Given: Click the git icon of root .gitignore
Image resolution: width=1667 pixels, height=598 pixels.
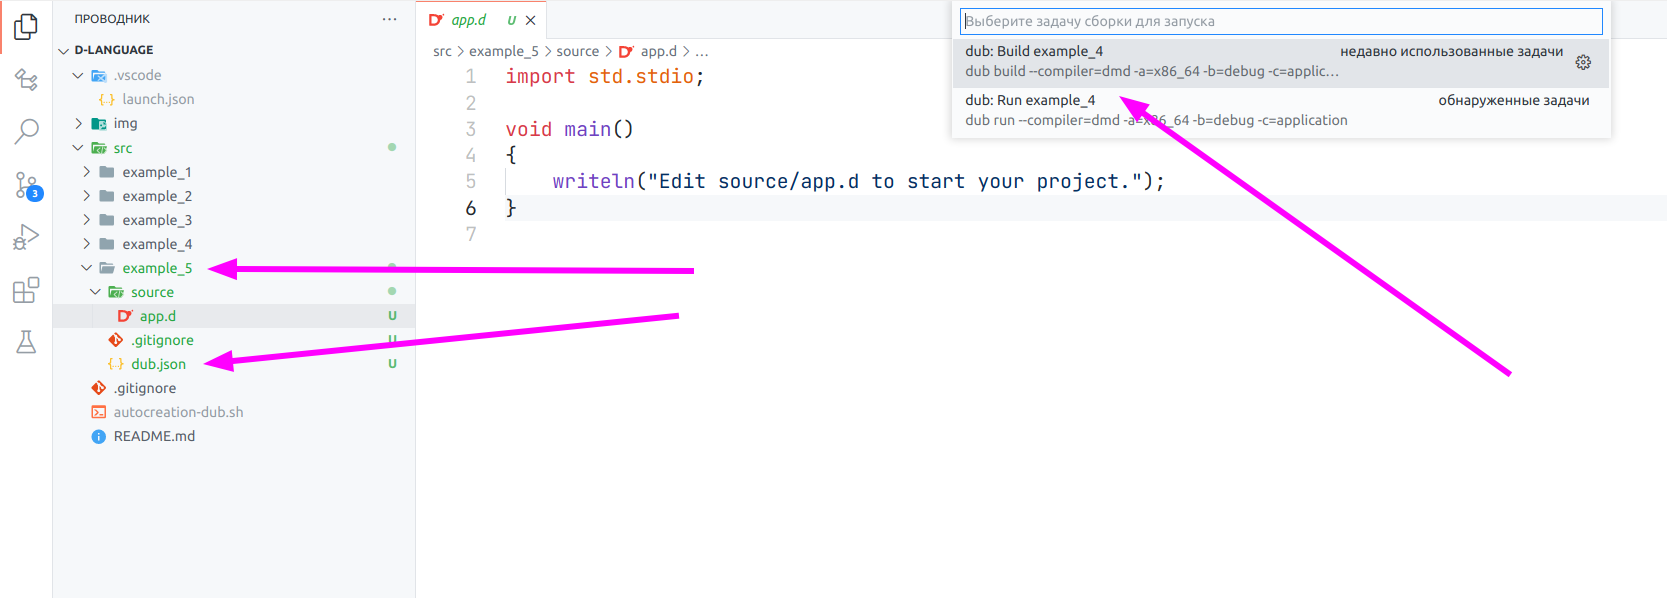Looking at the screenshot, I should tap(99, 388).
